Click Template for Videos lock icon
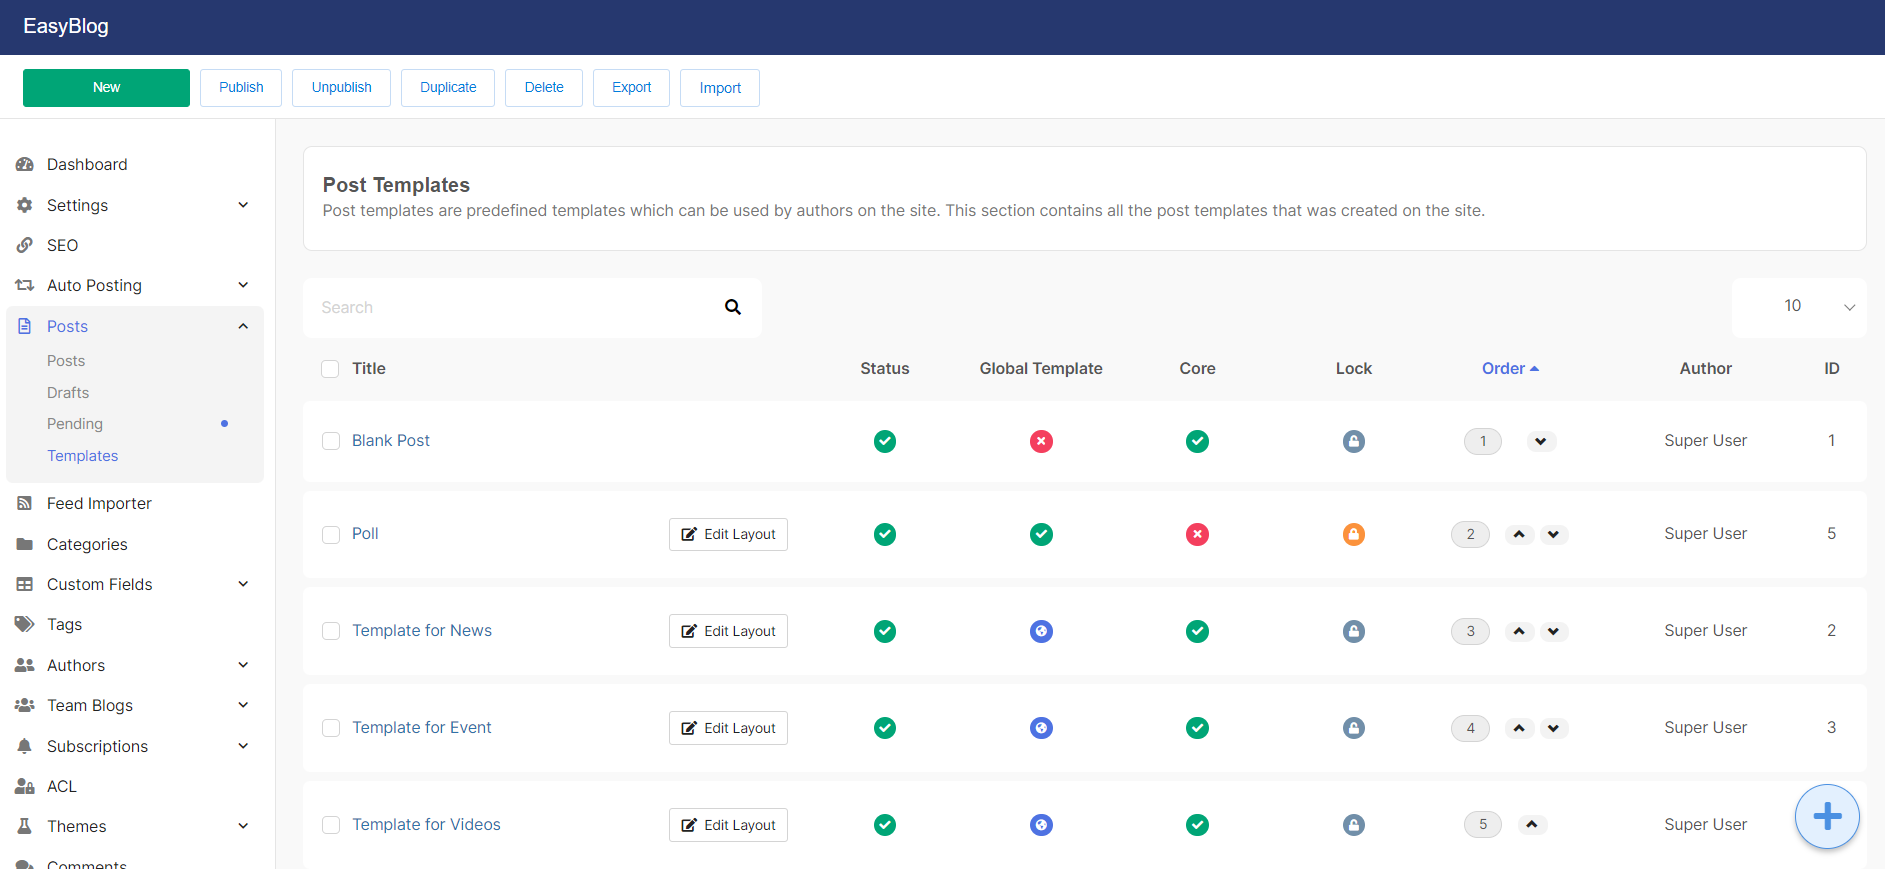The width and height of the screenshot is (1885, 869). (1354, 825)
